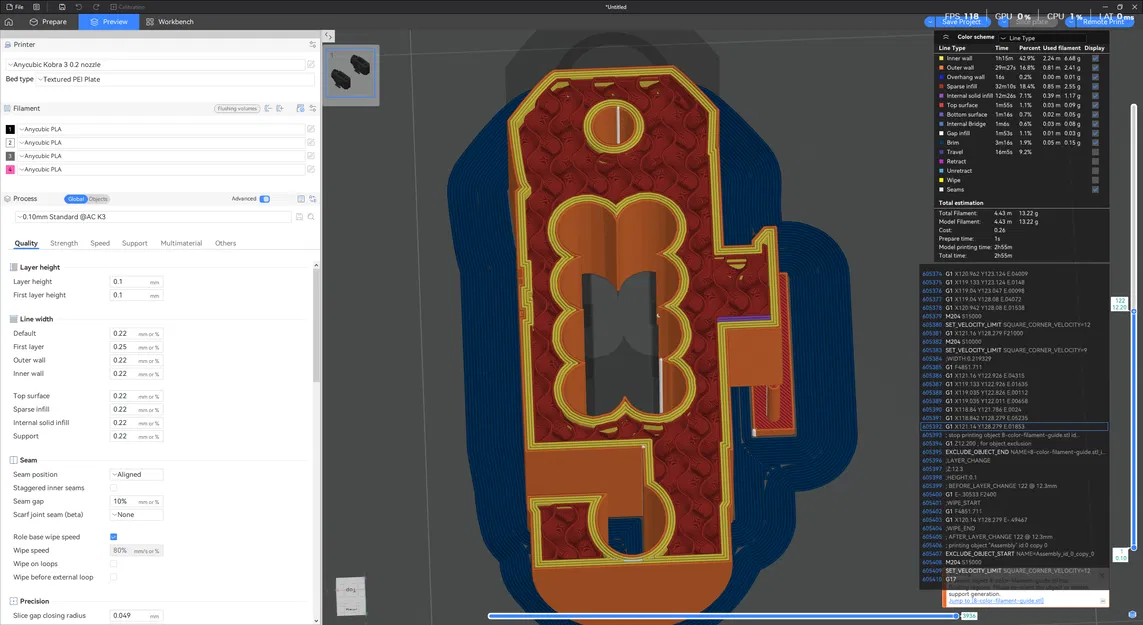Viewport: 1143px width, 625px height.
Task: Switch to the Strength process tab
Action: pyautogui.click(x=63, y=243)
